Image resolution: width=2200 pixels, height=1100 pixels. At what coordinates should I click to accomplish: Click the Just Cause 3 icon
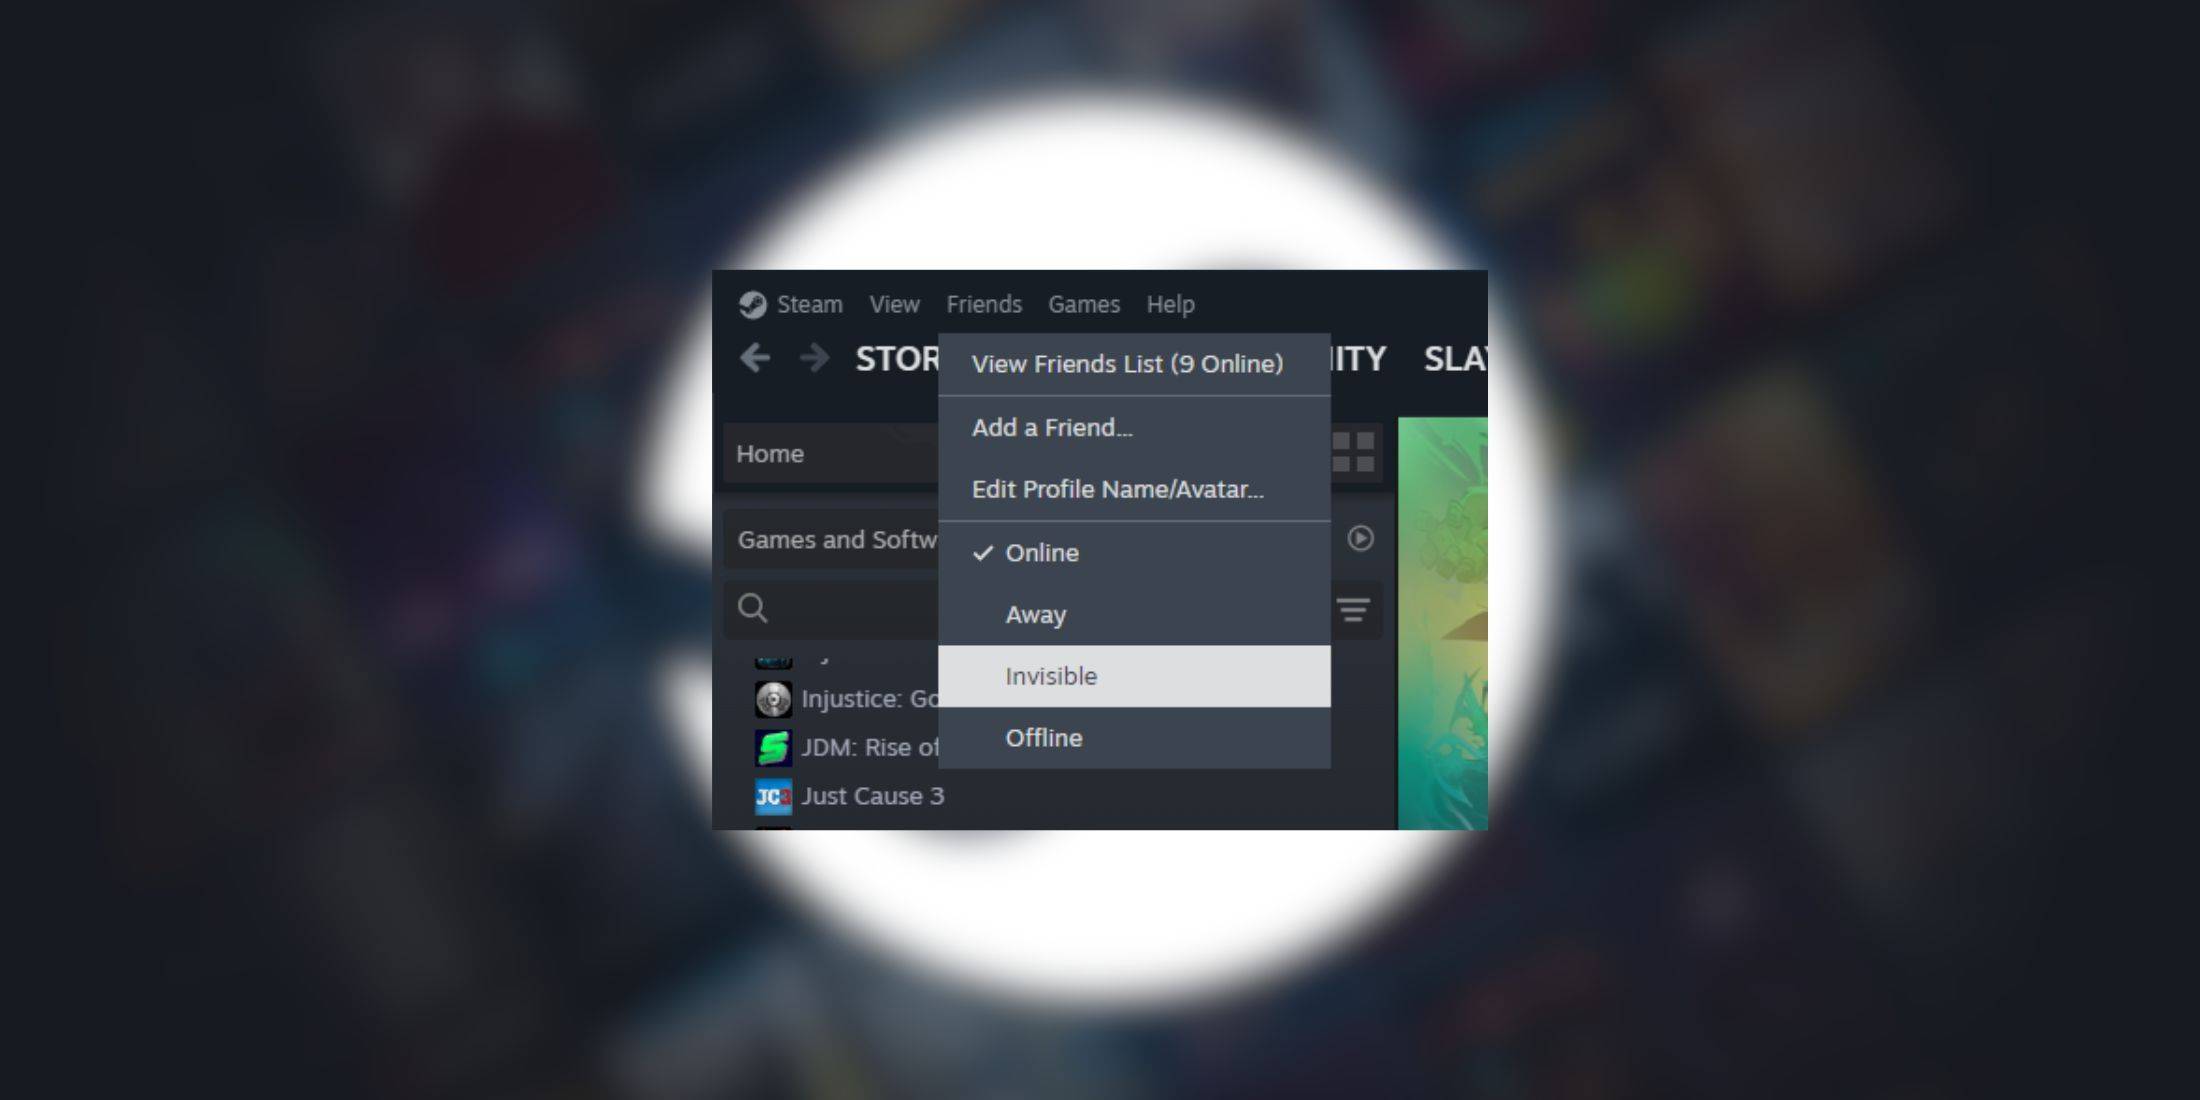click(772, 796)
